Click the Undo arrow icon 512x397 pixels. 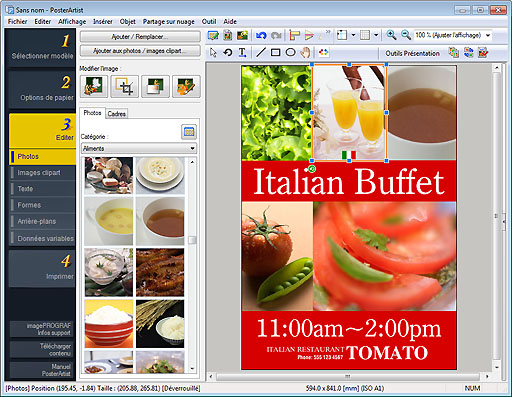pyautogui.click(x=261, y=35)
